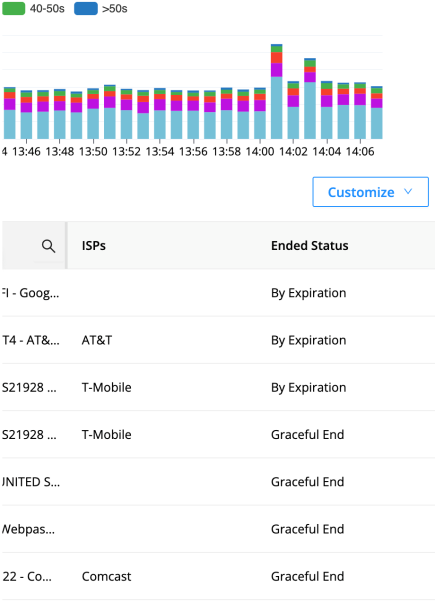Image resolution: width=435 pixels, height=602 pixels.
Task: Click the 14:00 time axis label
Action: 260,152
